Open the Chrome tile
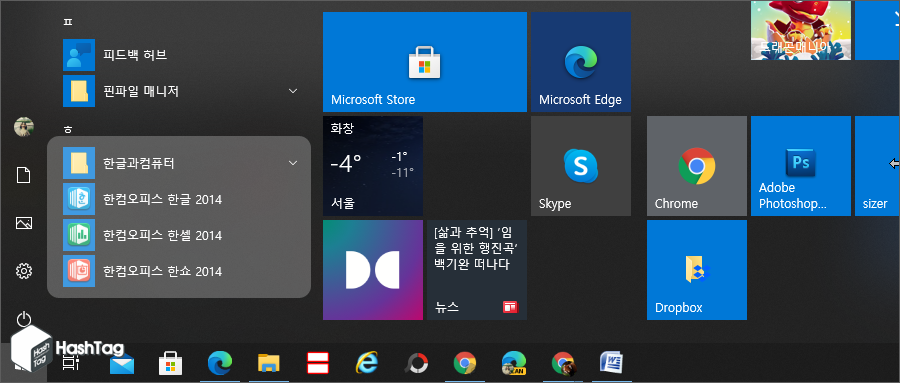The width and height of the screenshot is (900, 383). [x=697, y=166]
